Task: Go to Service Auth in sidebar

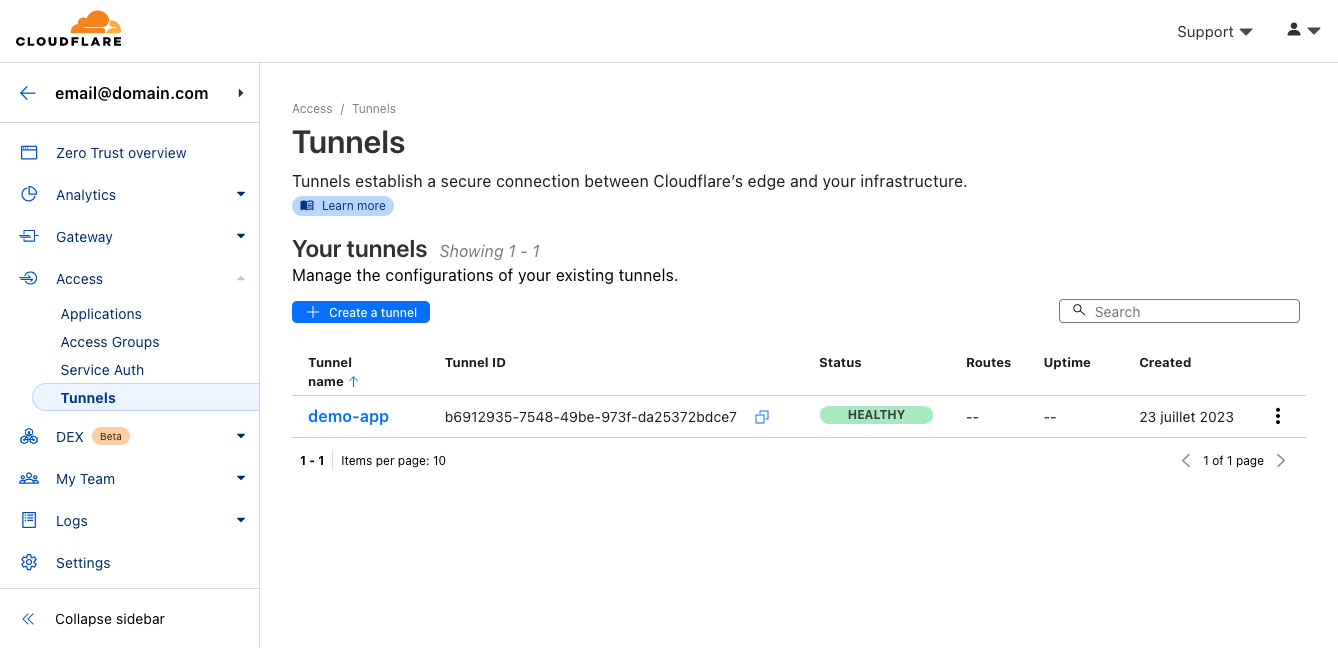Action: 102,370
